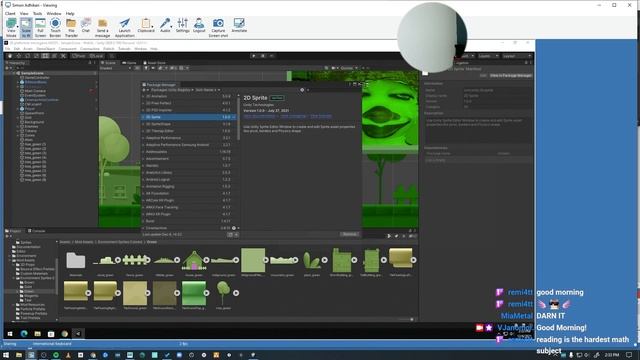Expand house_green asset sub-sprites arrow
This screenshot has width=640, height=360.
207,260
